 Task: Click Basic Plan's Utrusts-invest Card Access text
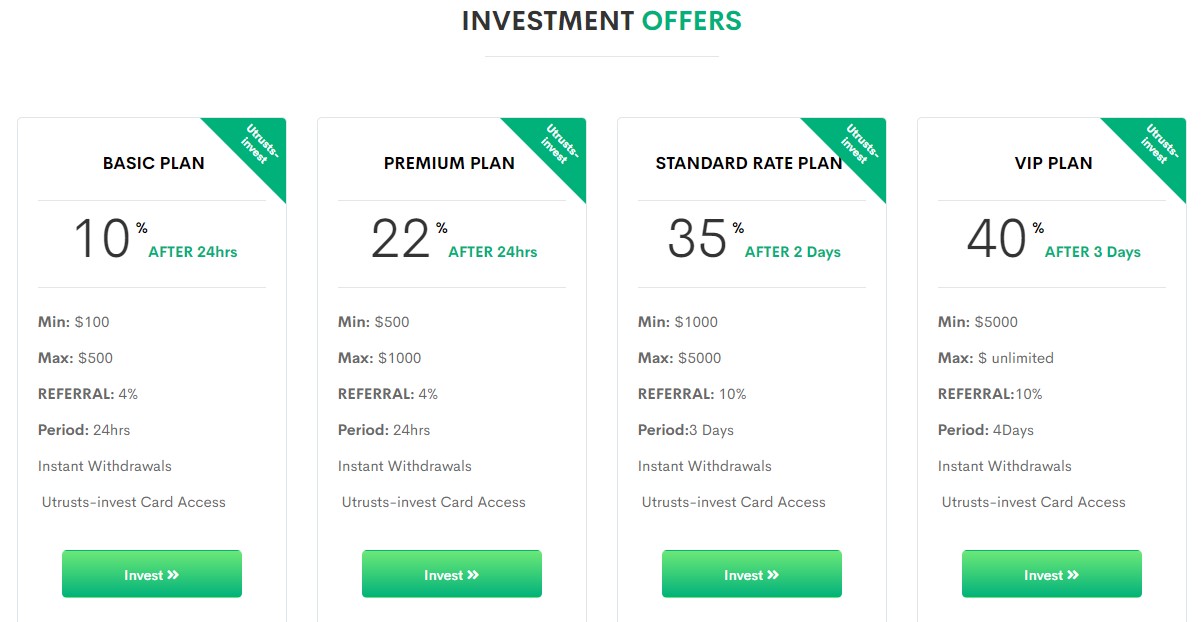[133, 502]
